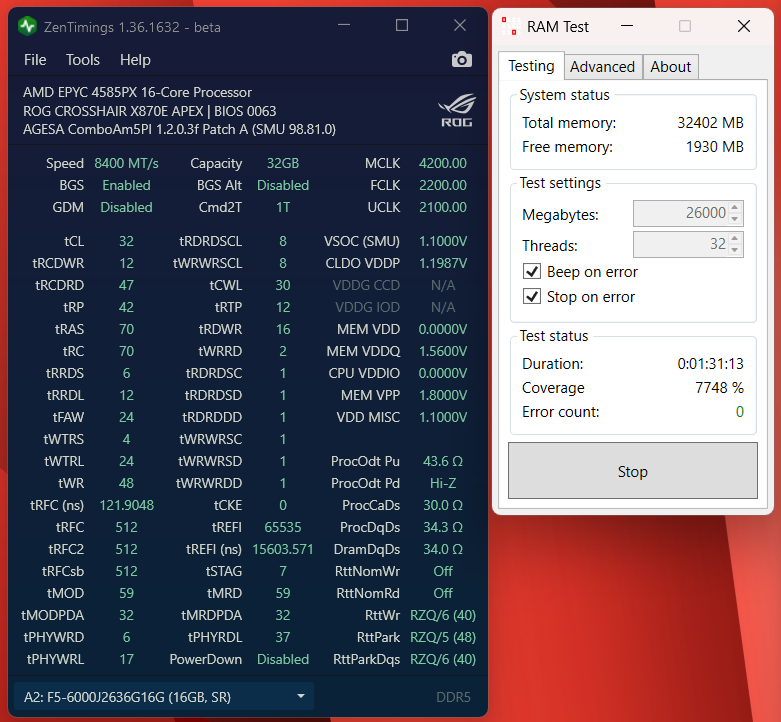Image resolution: width=781 pixels, height=722 pixels.
Task: Click the DramDqDs value 34.0 Ω
Action: [x=443, y=549]
